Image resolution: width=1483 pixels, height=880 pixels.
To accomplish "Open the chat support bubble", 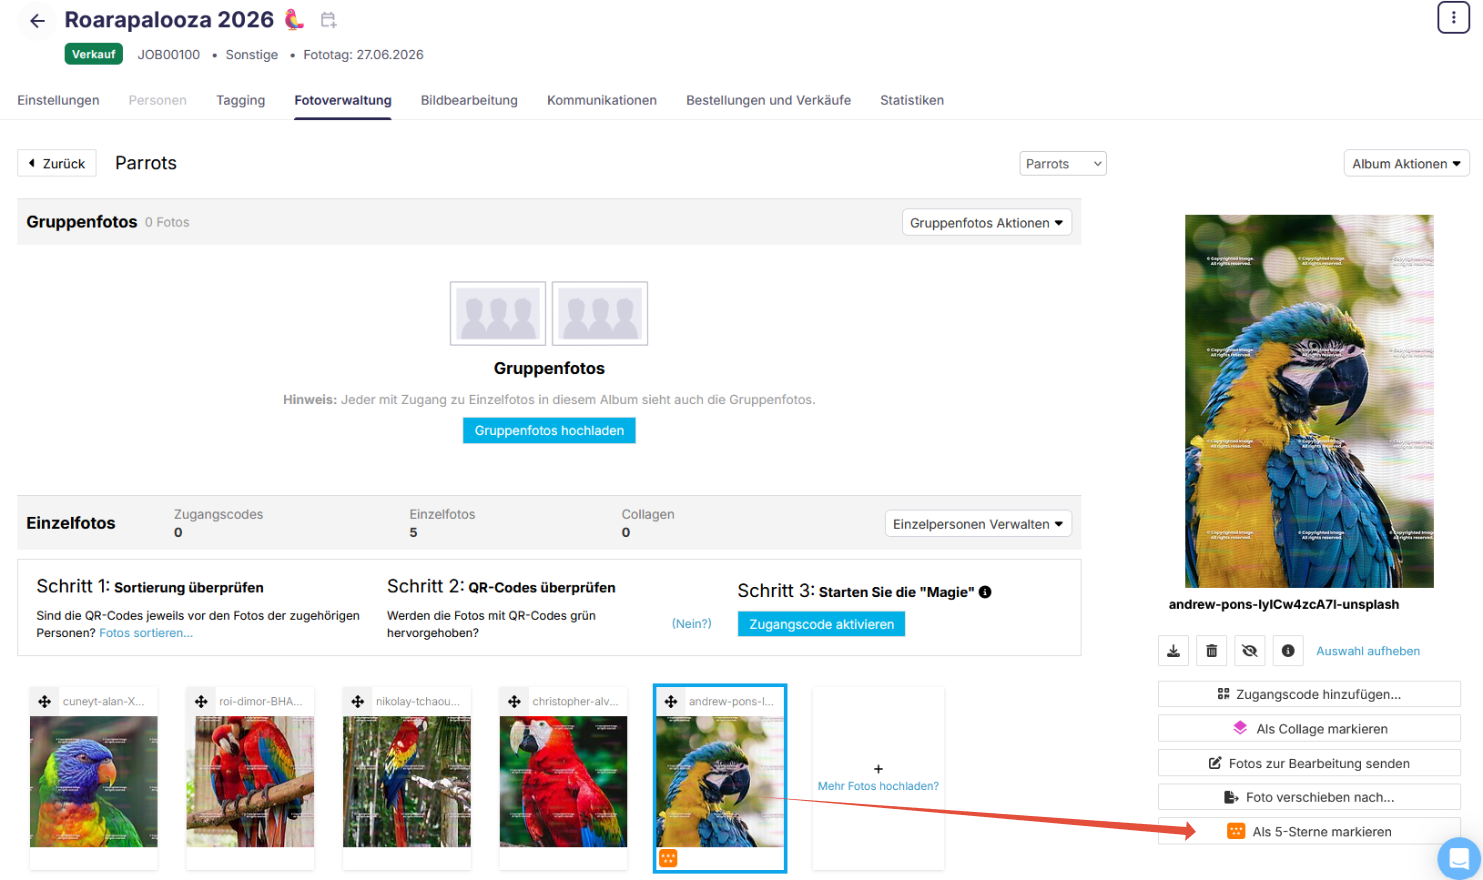I will 1459,858.
